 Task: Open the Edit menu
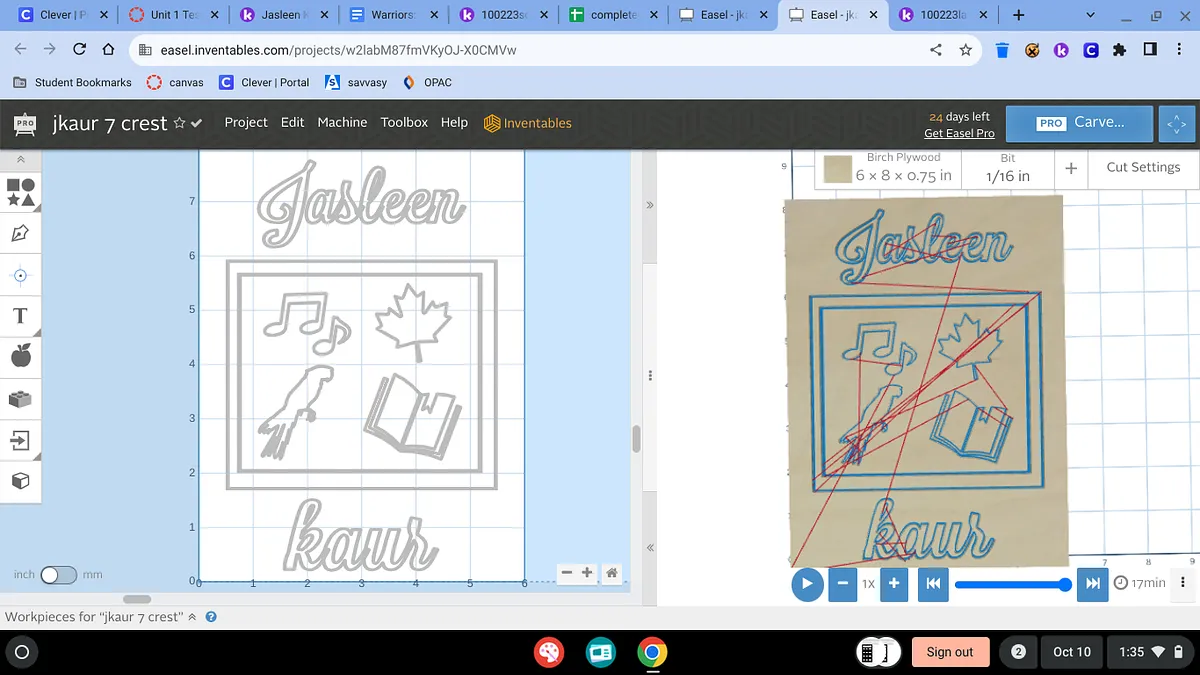tap(292, 122)
